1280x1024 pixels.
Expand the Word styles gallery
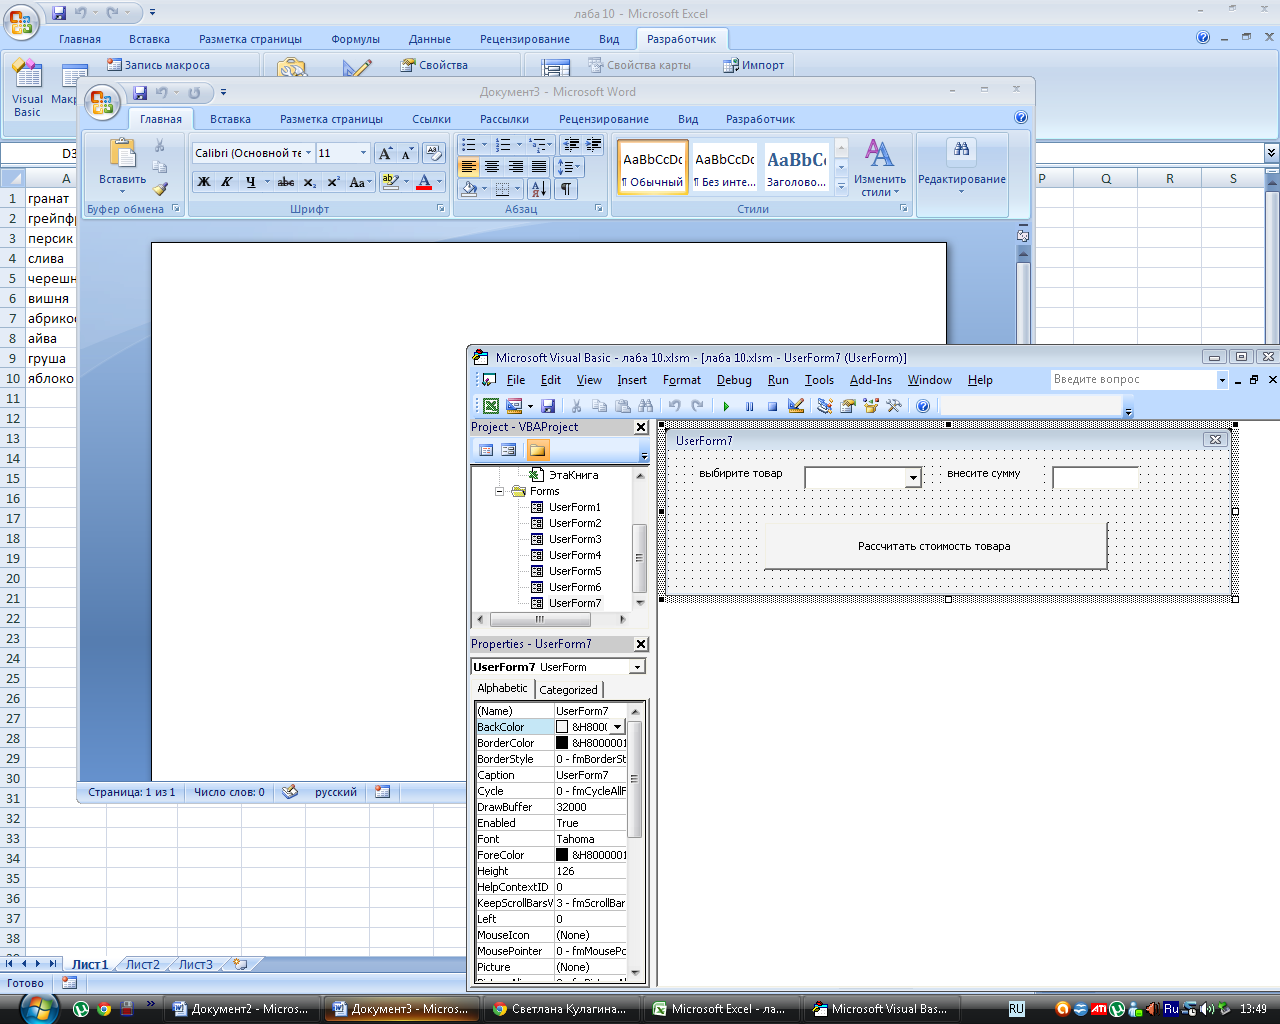pyautogui.click(x=842, y=186)
